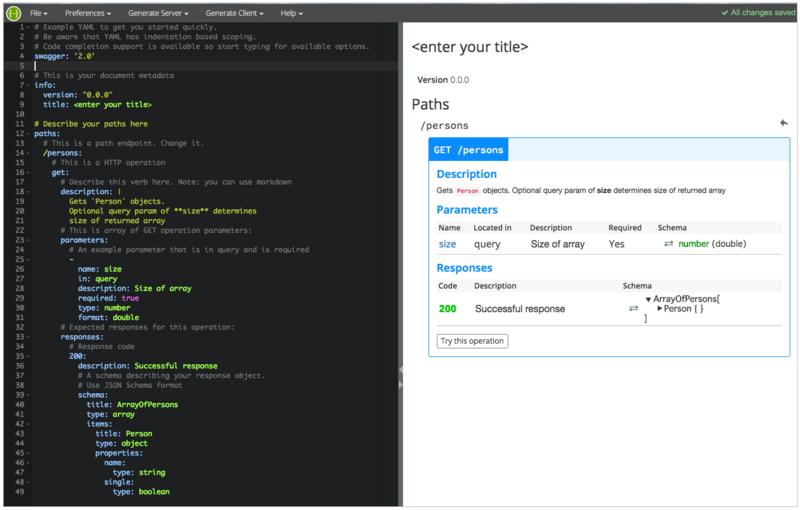This screenshot has height=510, width=800.
Task: Click the jump-to-YAML arrow beside /persons
Action: 784,123
